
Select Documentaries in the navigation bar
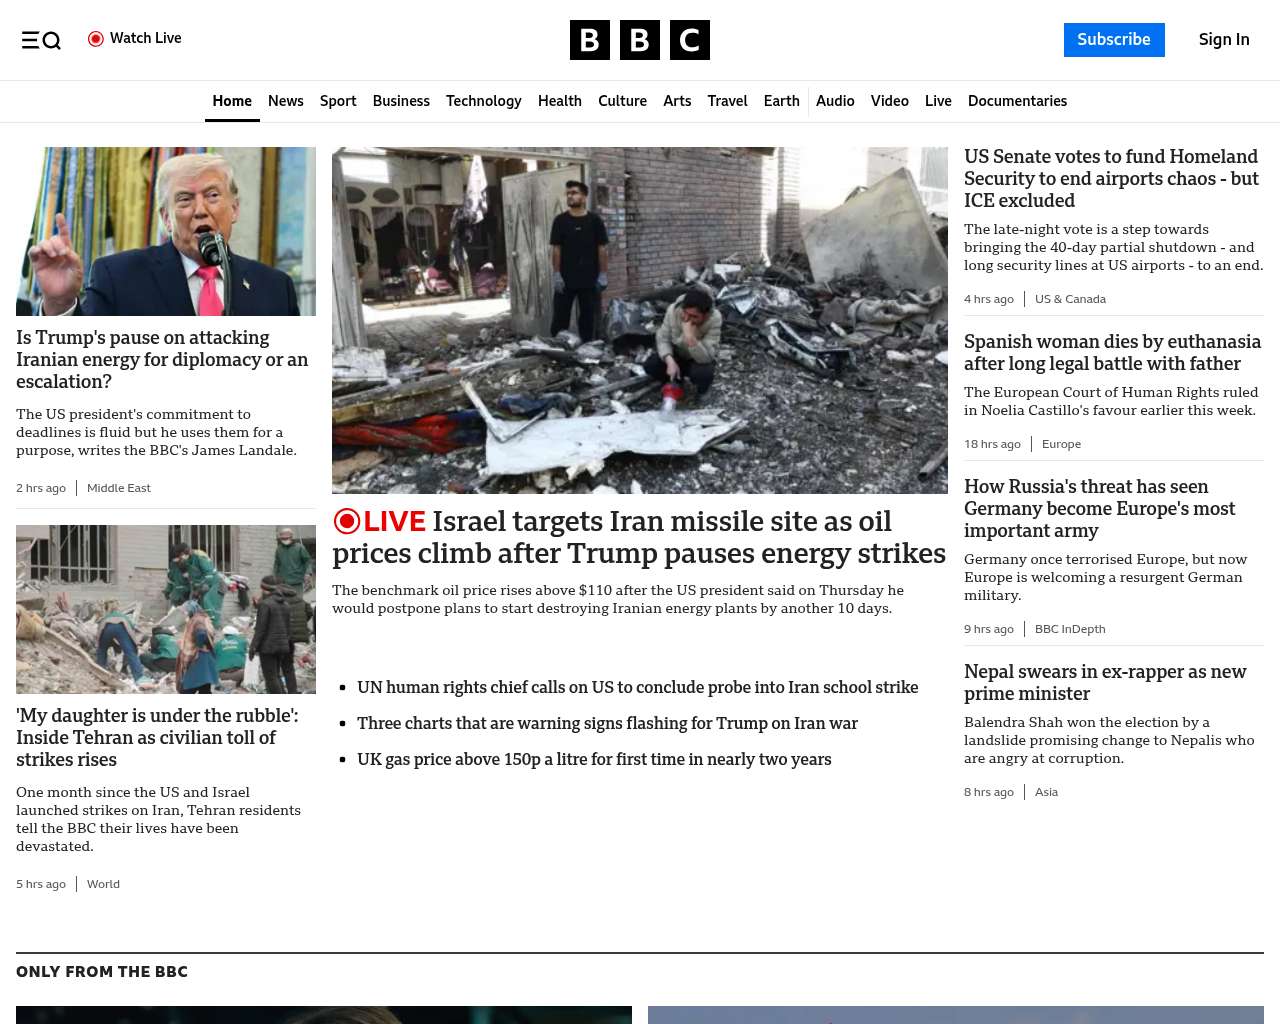point(1017,101)
